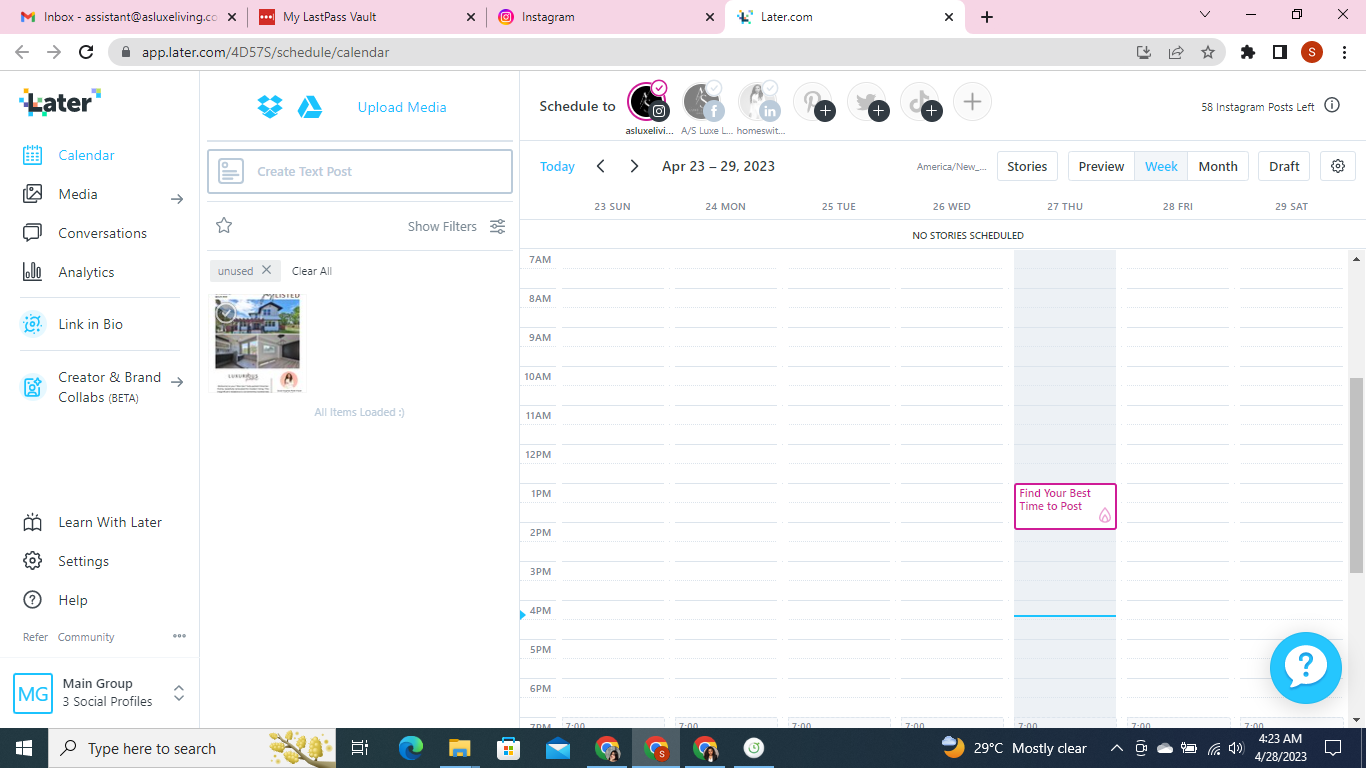Screen dimensions: 1366x768
Task: Add a TikTok profile
Action: tap(920, 102)
